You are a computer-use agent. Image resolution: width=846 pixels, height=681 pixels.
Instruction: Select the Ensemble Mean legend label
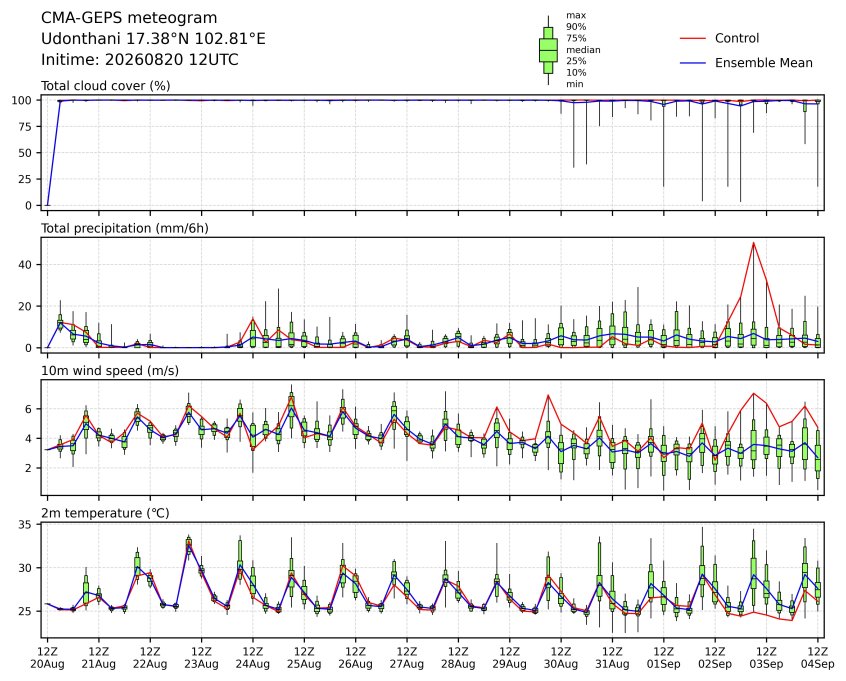[x=763, y=63]
